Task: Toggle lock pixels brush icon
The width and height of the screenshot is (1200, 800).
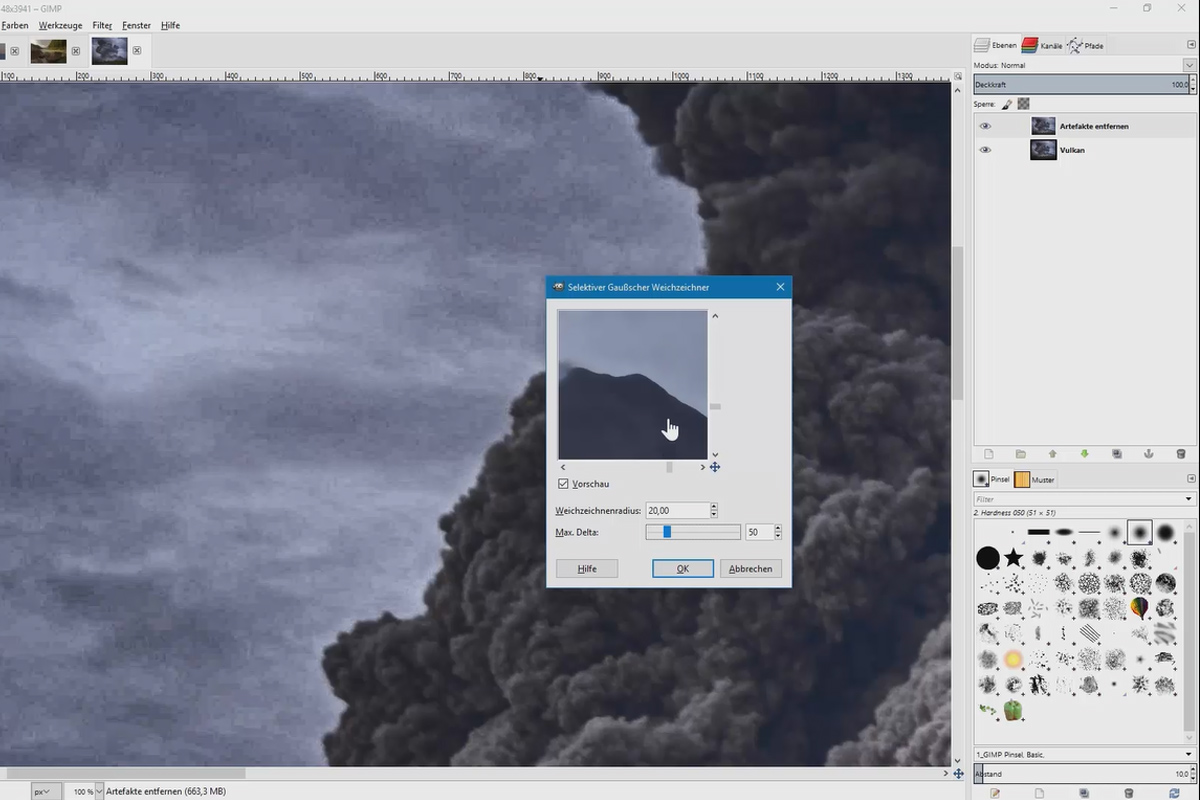Action: [x=1008, y=104]
